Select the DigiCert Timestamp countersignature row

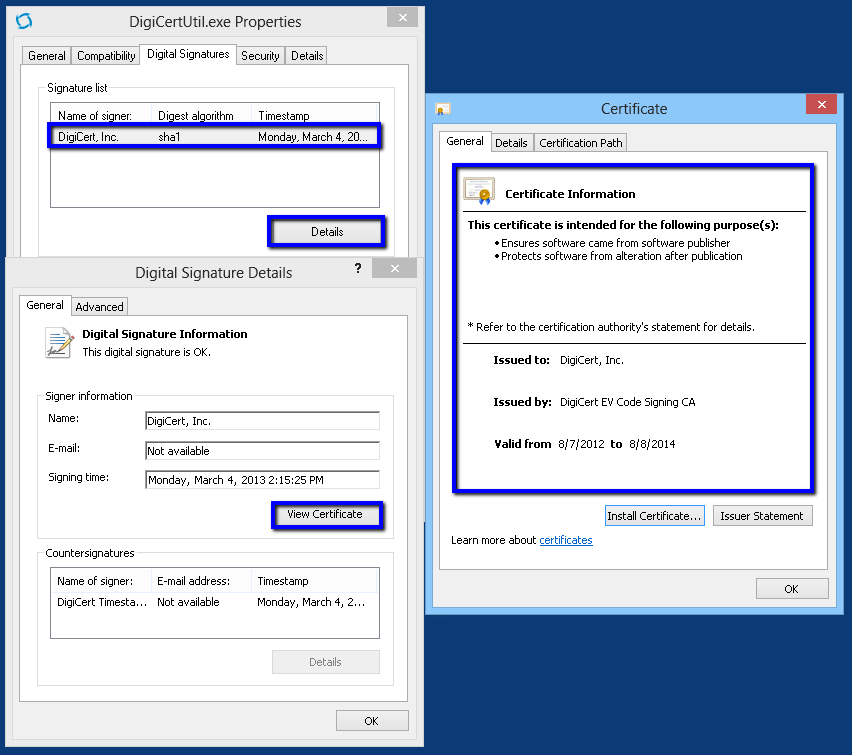click(214, 602)
